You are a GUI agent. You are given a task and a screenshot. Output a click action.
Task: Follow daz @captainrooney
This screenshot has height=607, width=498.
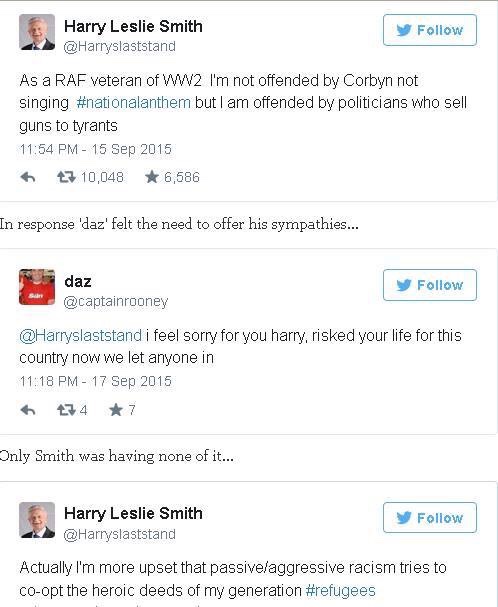(430, 285)
